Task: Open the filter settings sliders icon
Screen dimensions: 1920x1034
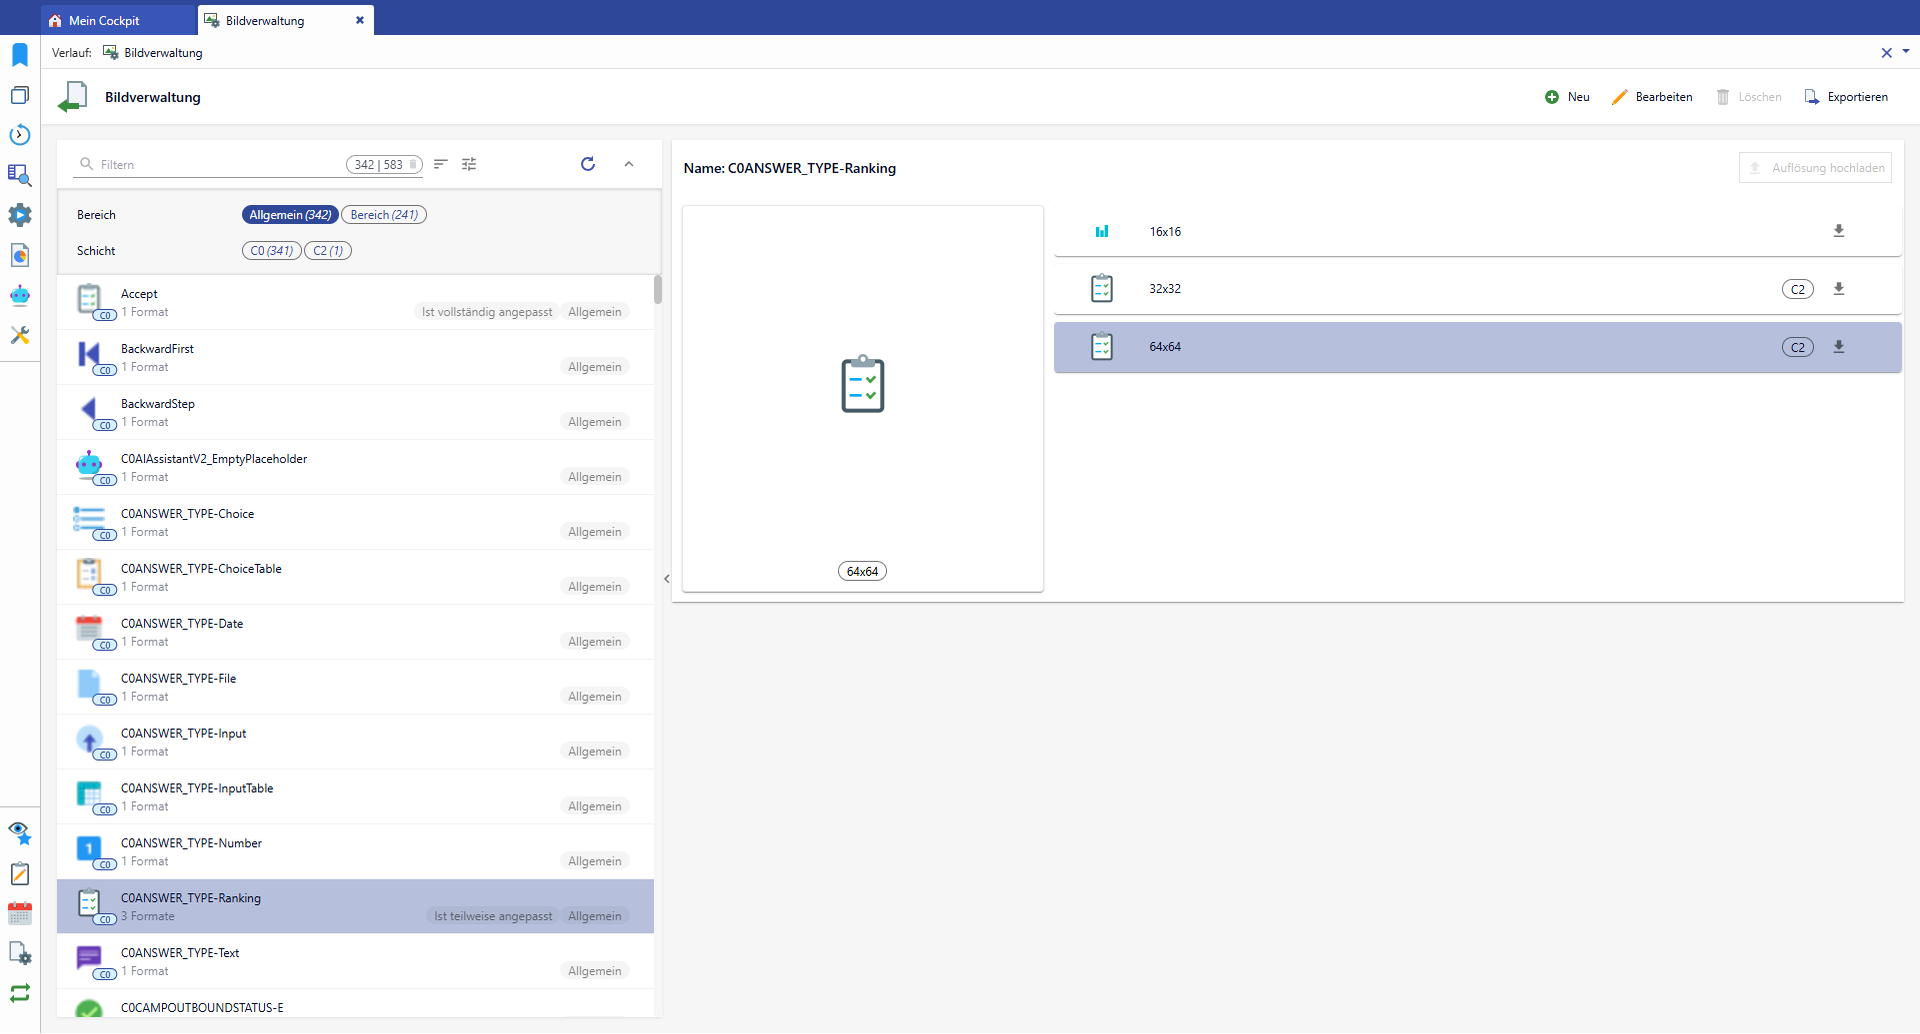Action: click(x=469, y=164)
